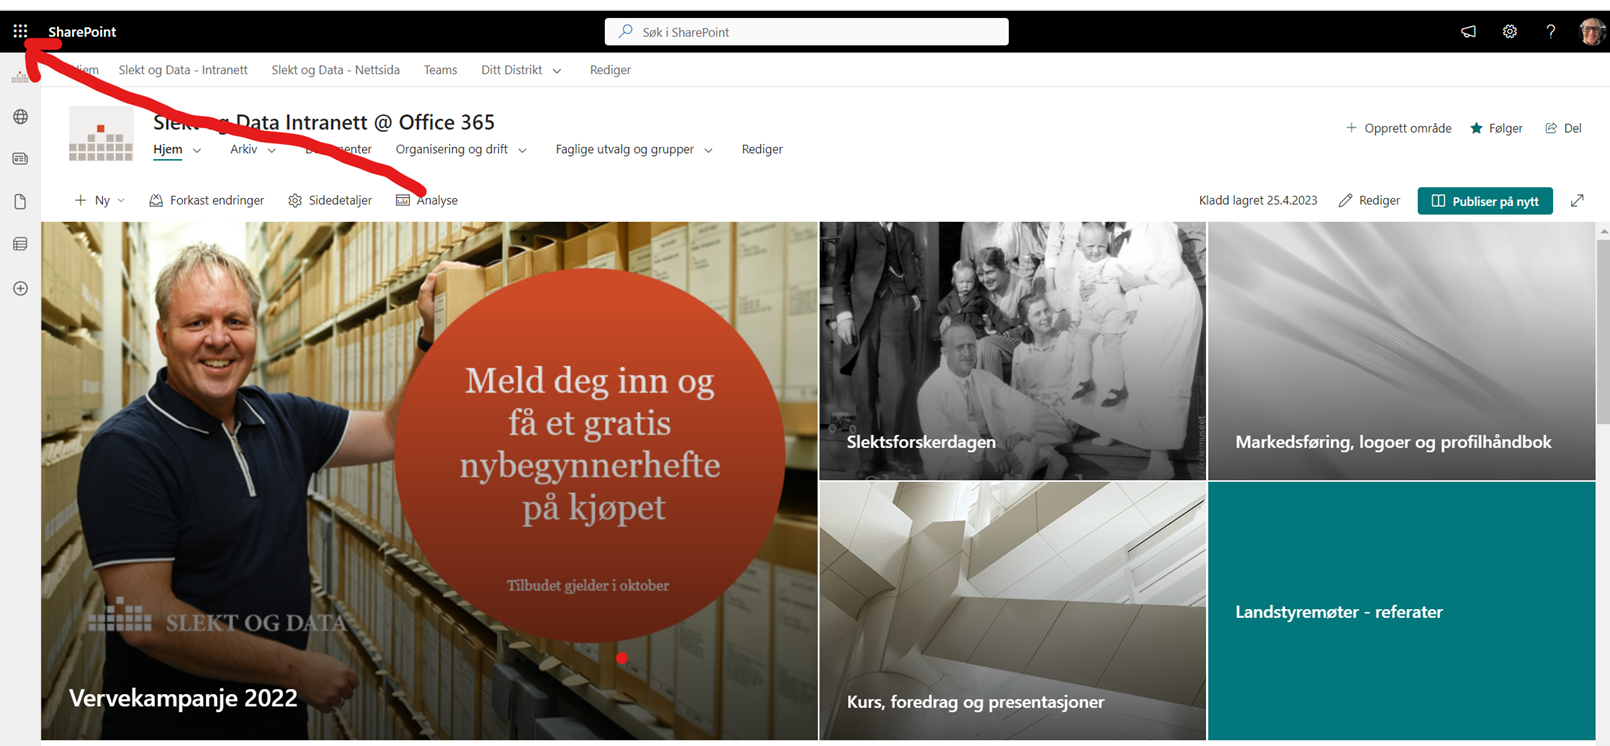
Task: Open the user profile picture
Action: tap(1592, 31)
